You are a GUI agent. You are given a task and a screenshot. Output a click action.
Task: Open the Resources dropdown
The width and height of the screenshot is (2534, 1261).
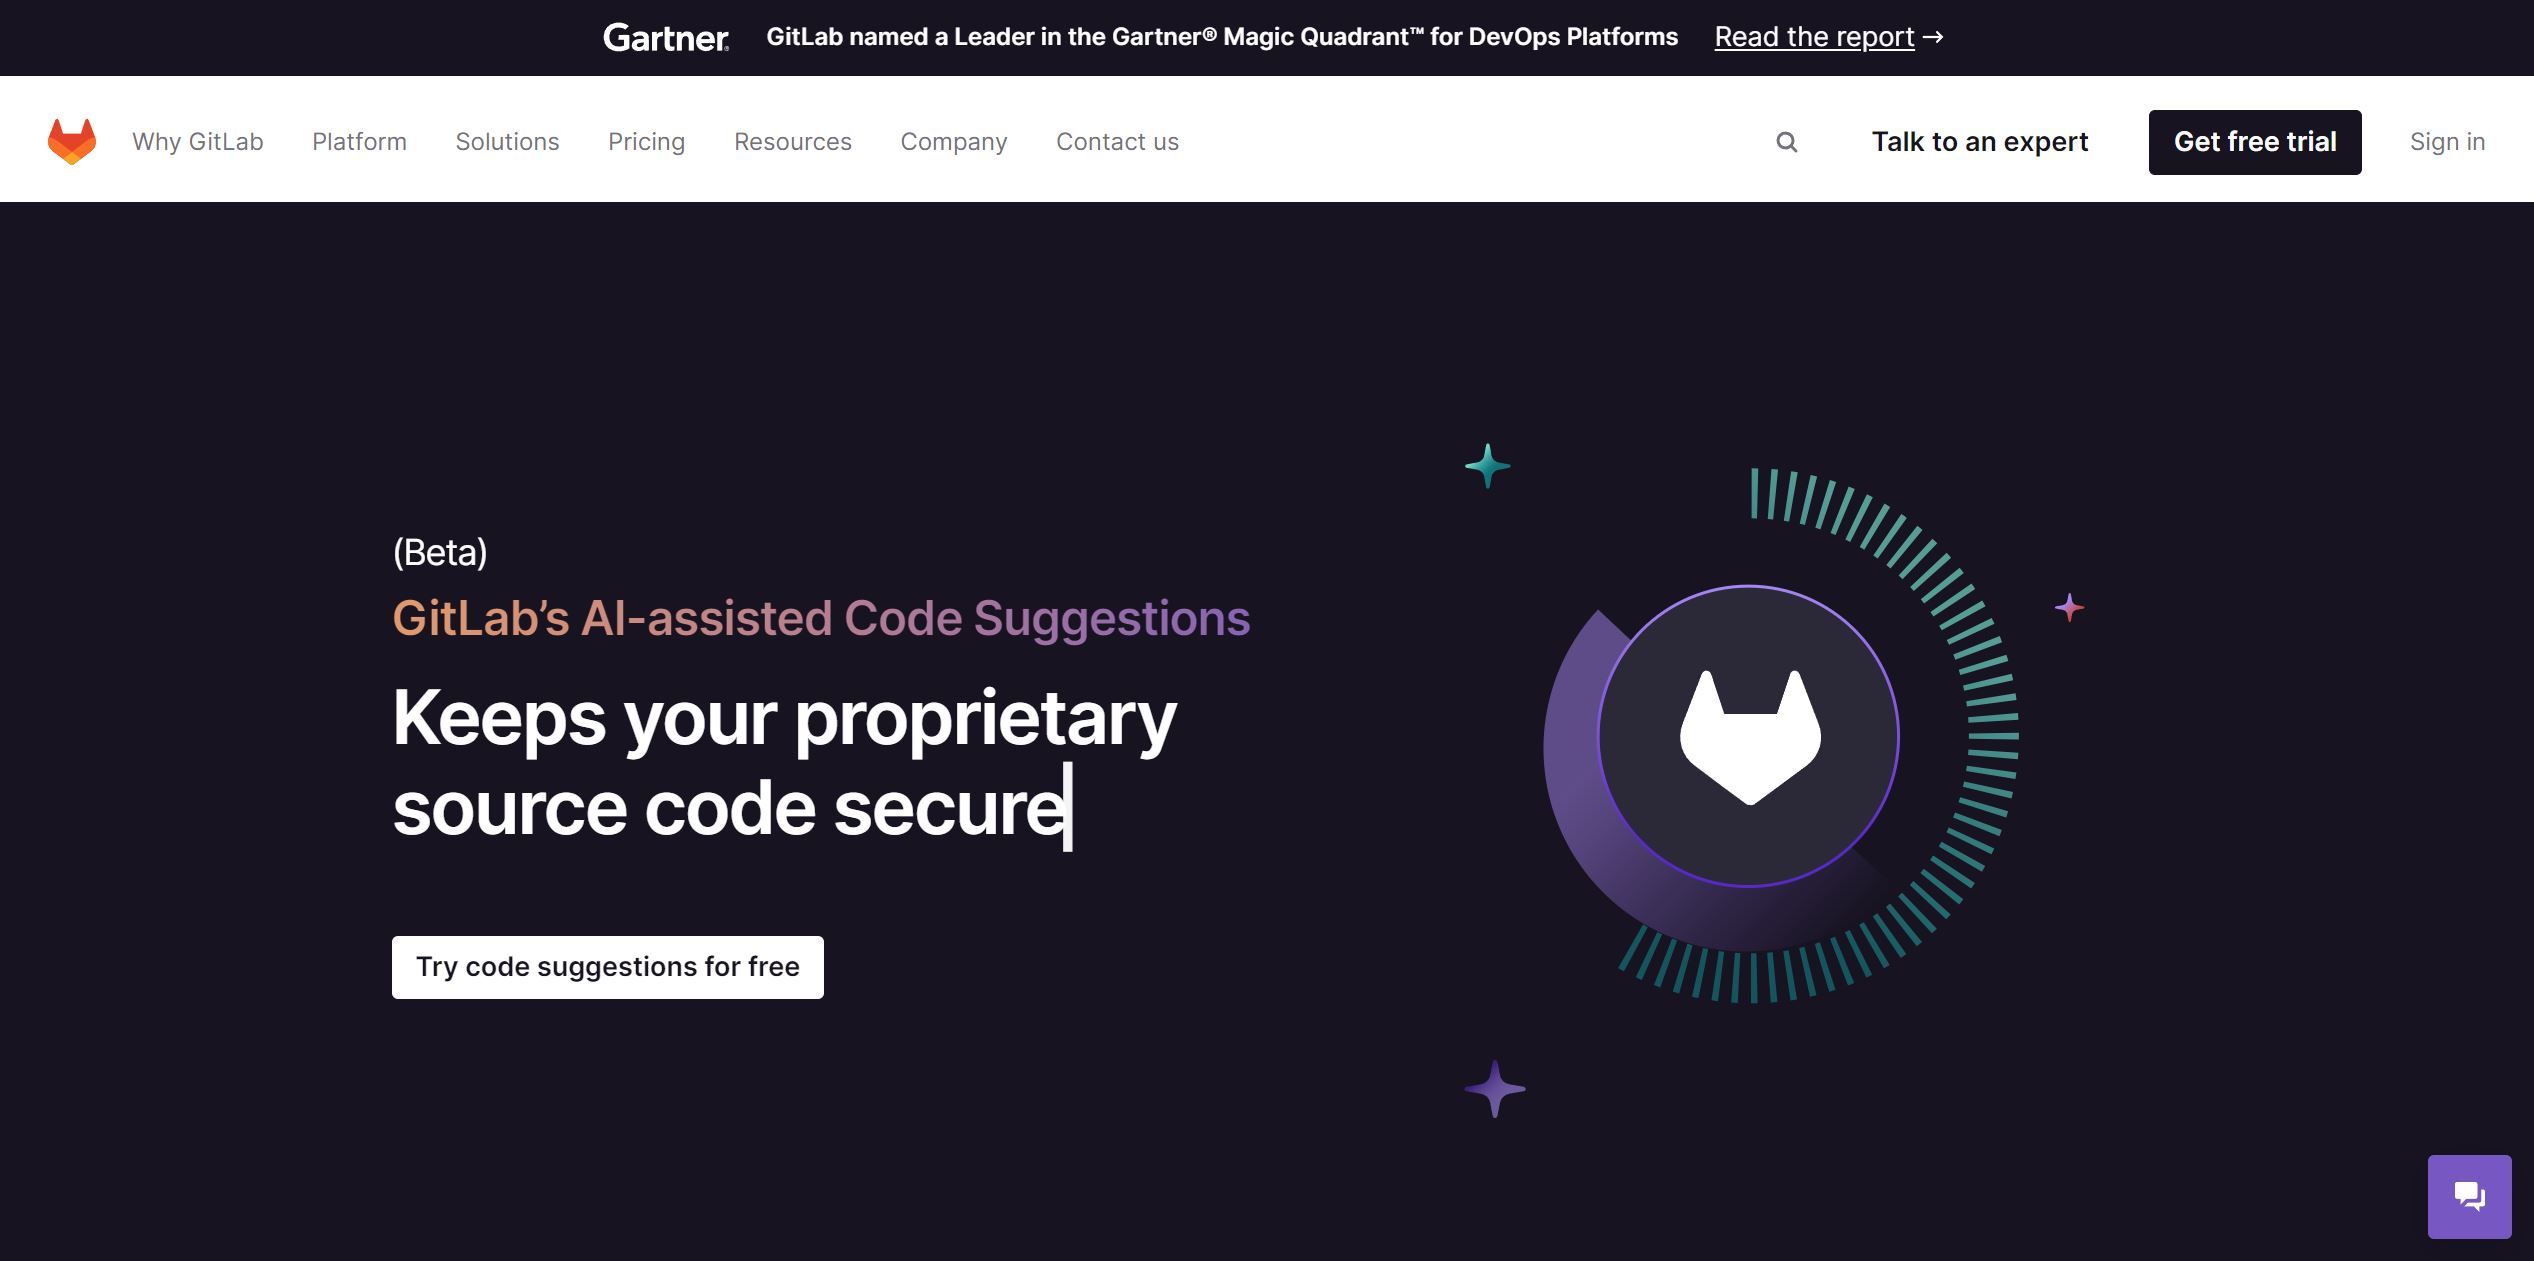click(792, 141)
